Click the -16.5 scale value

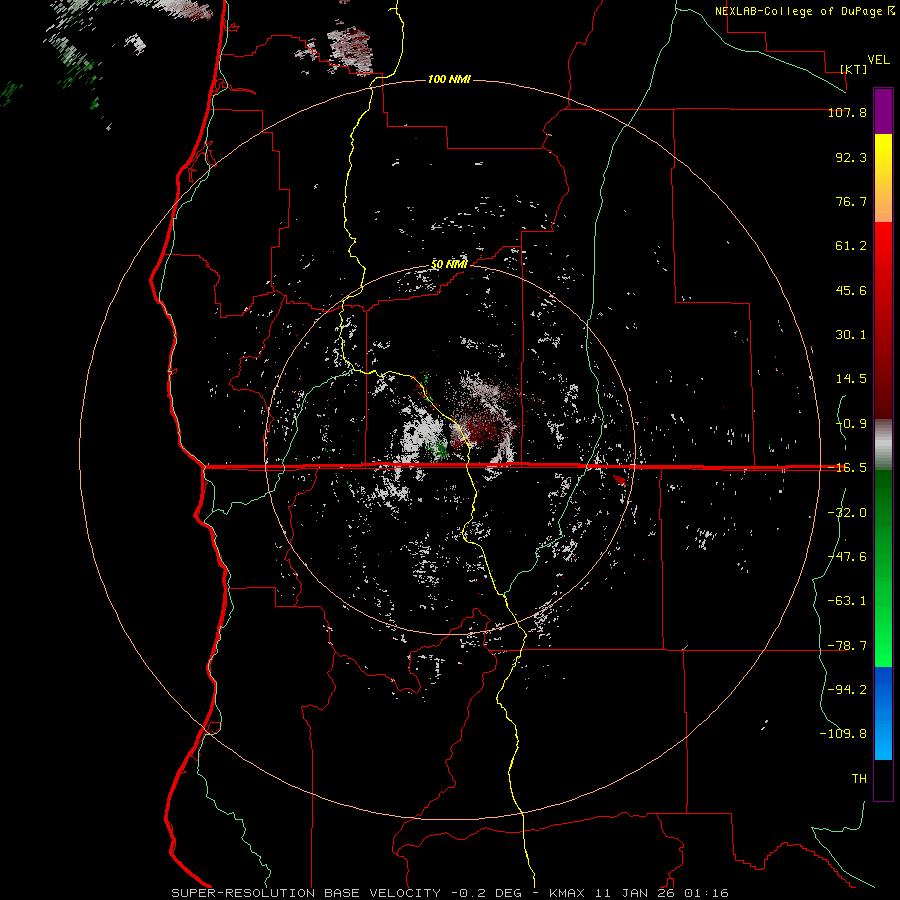pyautogui.click(x=847, y=468)
